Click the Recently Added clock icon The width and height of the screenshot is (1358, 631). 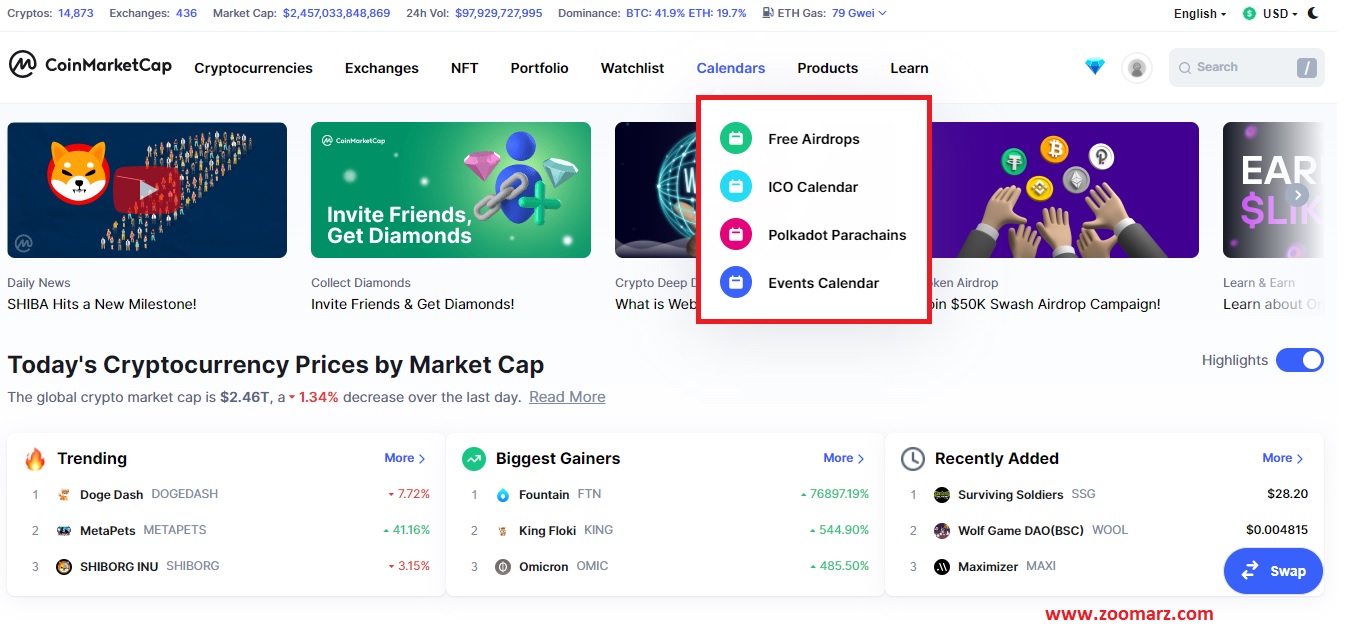point(912,459)
